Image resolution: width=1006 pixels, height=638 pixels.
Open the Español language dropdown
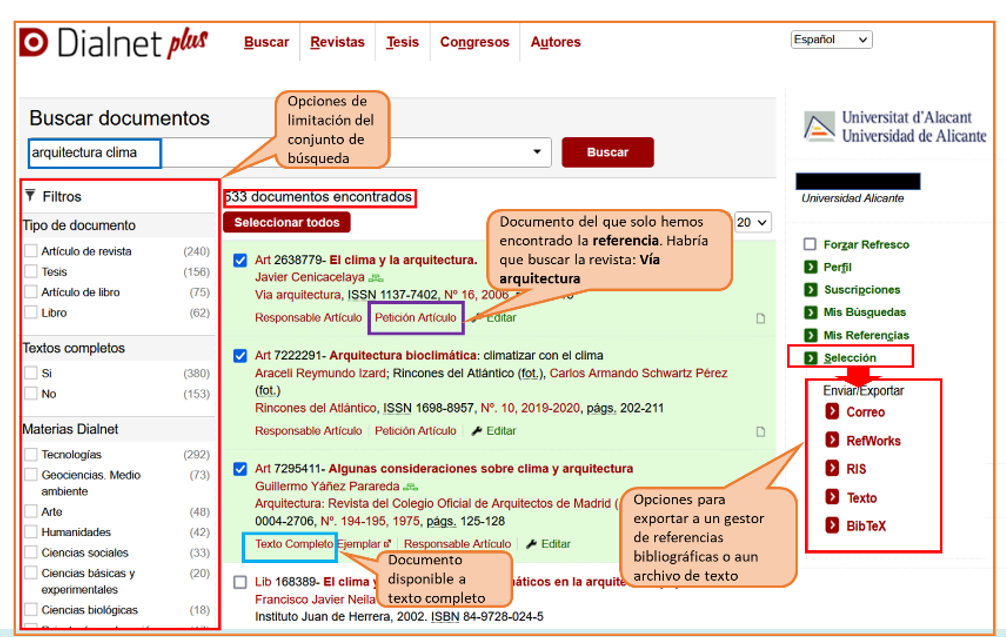point(830,40)
